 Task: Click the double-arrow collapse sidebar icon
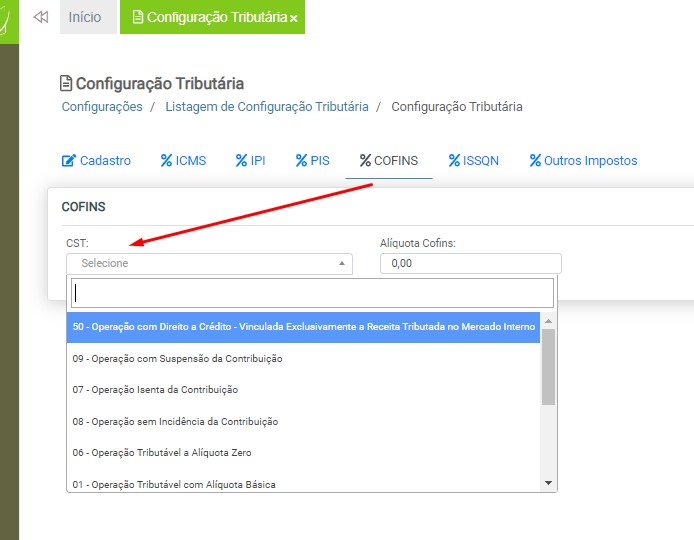41,18
